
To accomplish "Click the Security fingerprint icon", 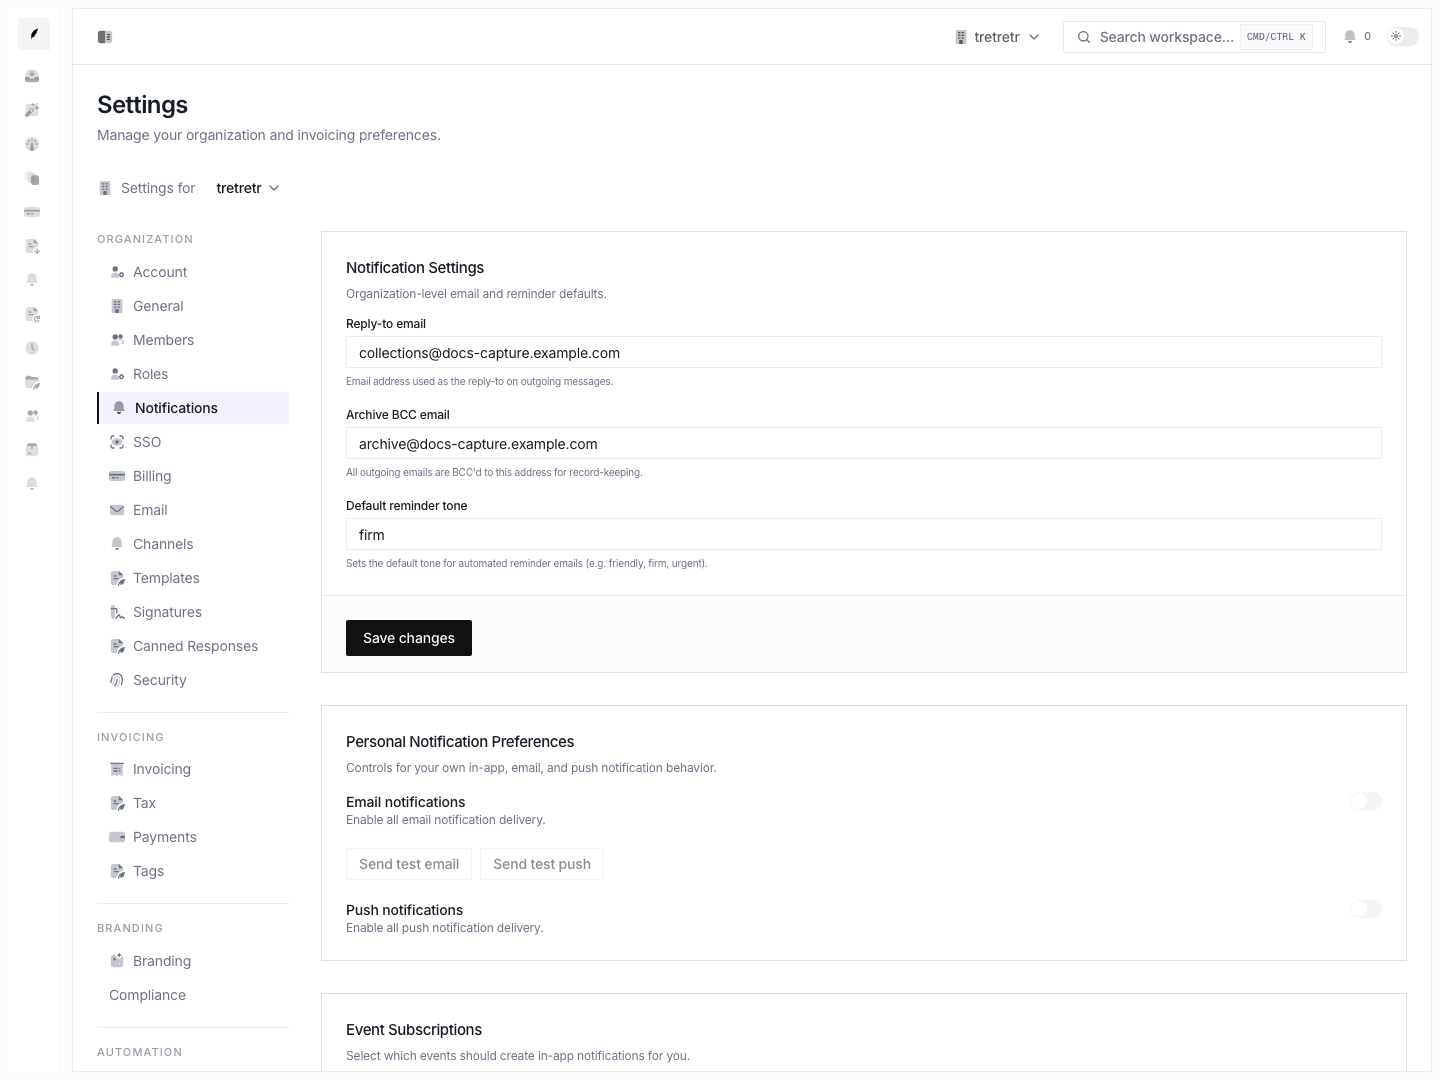I will (117, 680).
